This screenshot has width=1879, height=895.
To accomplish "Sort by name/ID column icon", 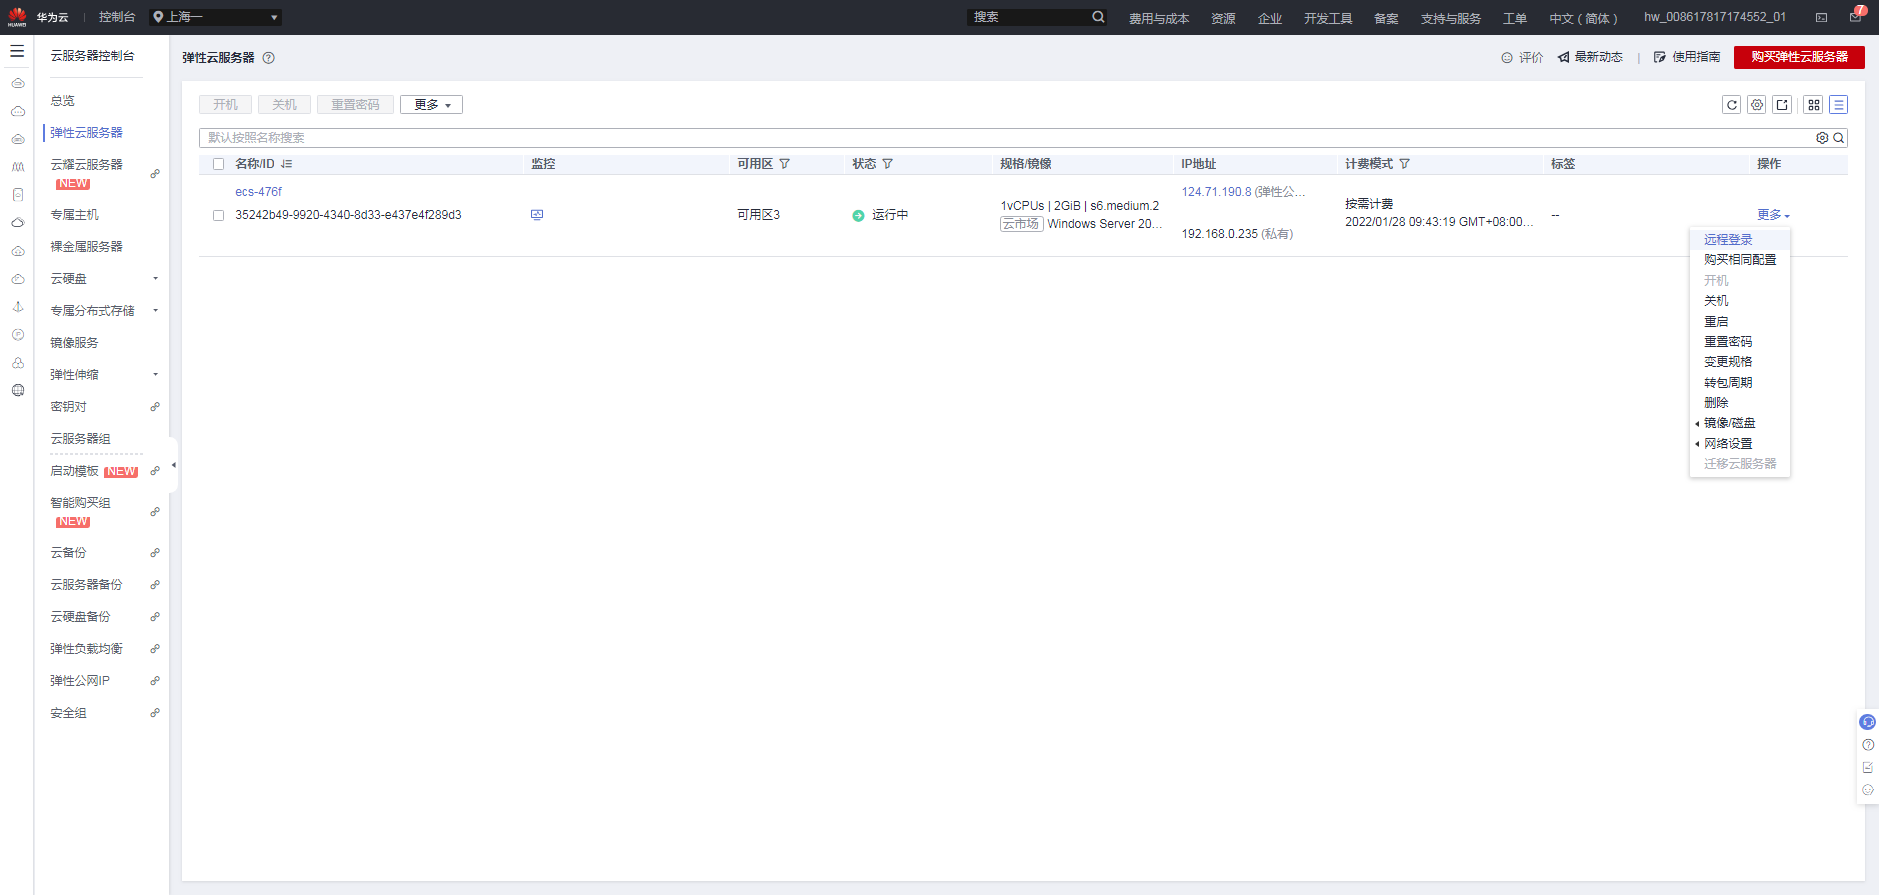I will [x=287, y=164].
